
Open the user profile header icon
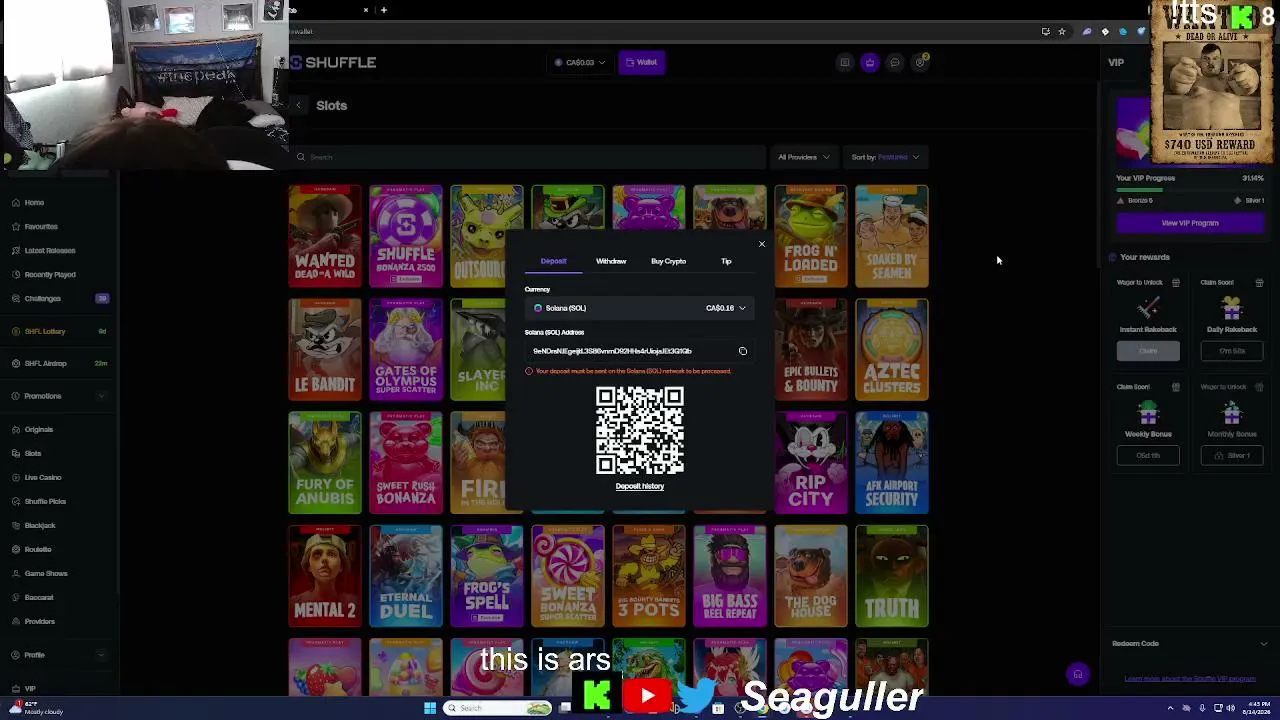pos(921,62)
